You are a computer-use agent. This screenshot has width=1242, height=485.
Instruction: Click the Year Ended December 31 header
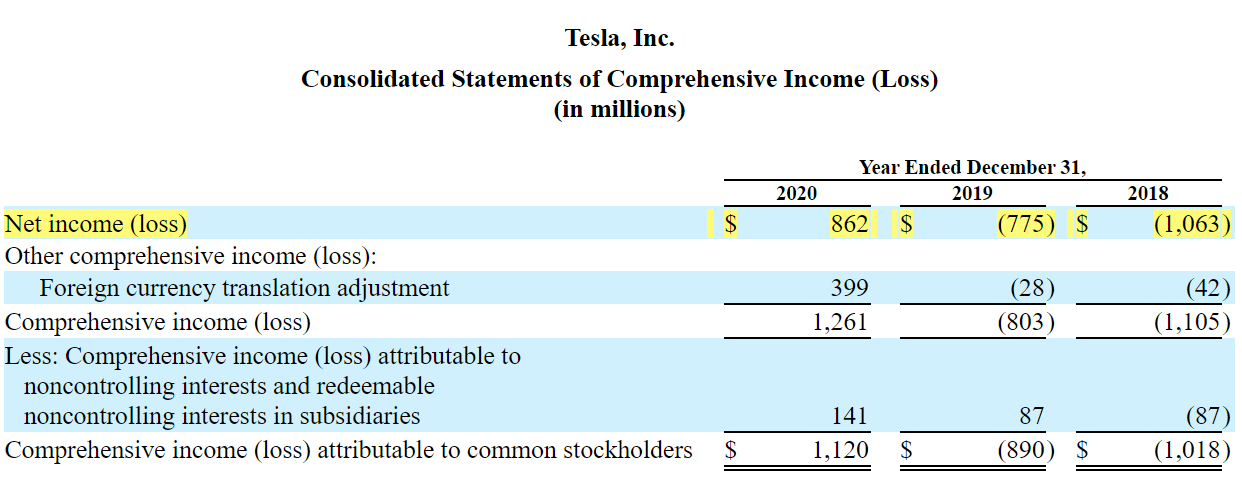[972, 168]
